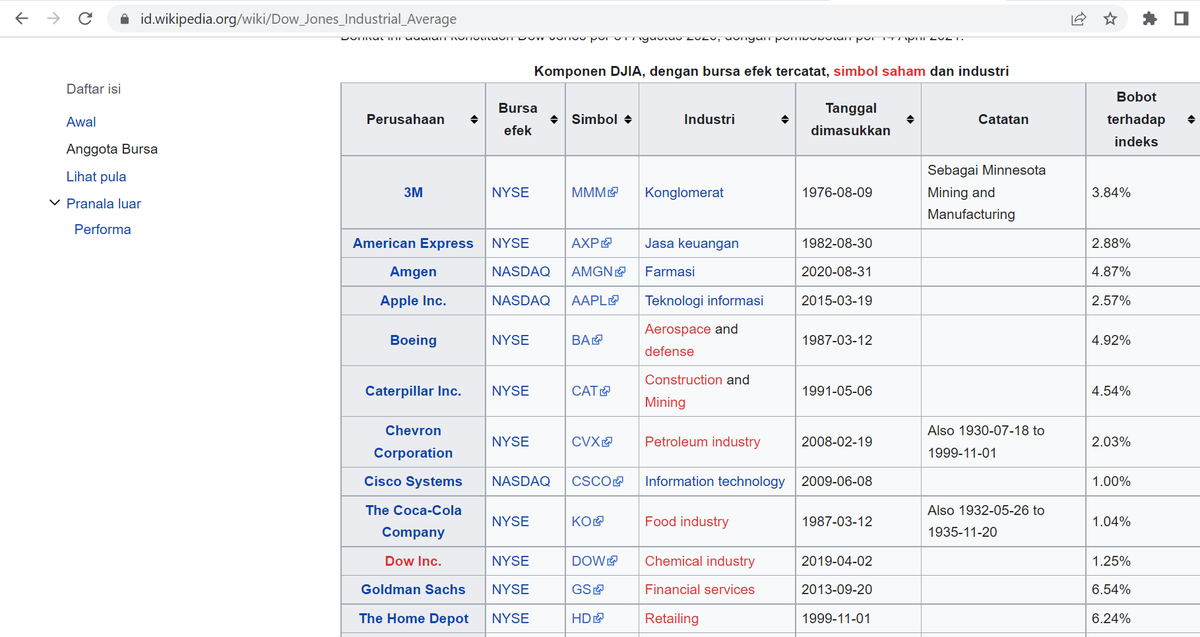Sort table by Tanggal dimasukkan column
The width and height of the screenshot is (1200, 637).
910,120
